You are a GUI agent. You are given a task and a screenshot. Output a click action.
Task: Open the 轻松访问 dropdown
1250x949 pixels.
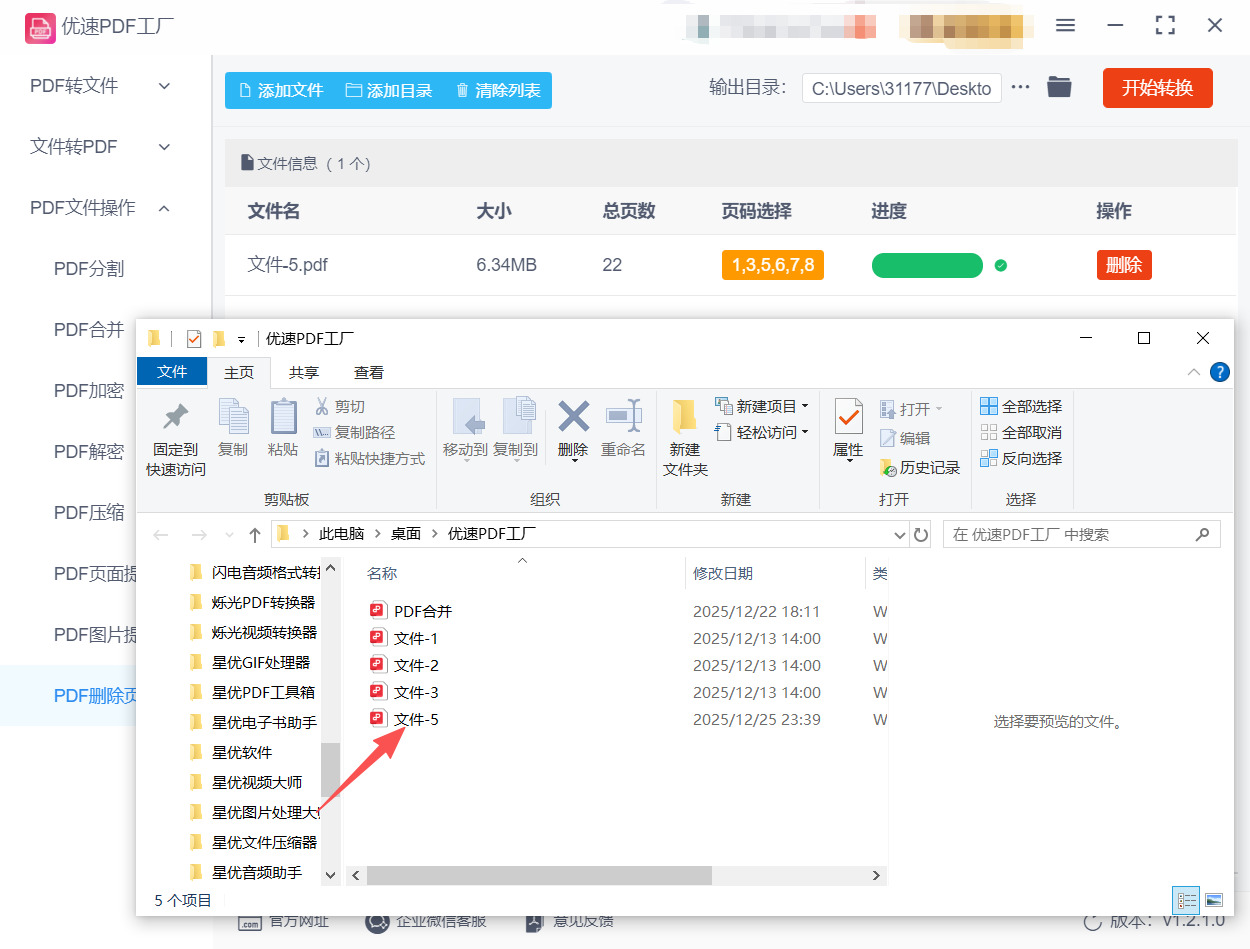763,432
